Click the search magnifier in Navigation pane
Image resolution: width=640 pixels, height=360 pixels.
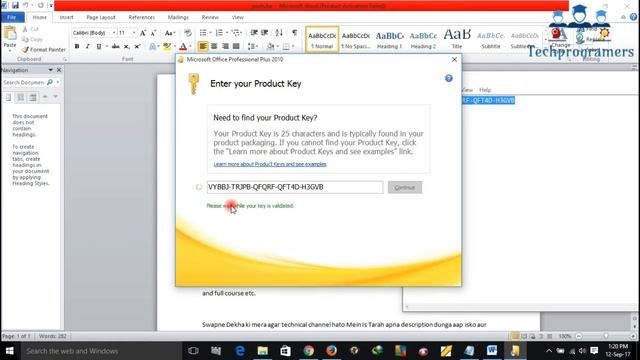coord(50,82)
